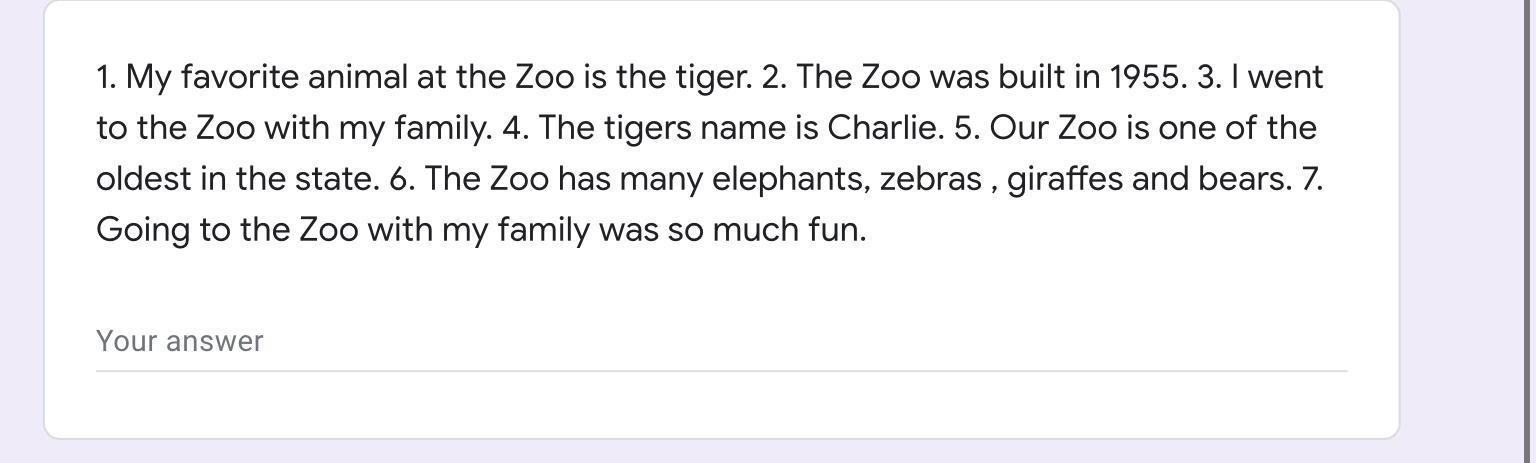This screenshot has width=1536, height=463.
Task: Click the underline beneath 'Your answer'
Action: pos(721,371)
